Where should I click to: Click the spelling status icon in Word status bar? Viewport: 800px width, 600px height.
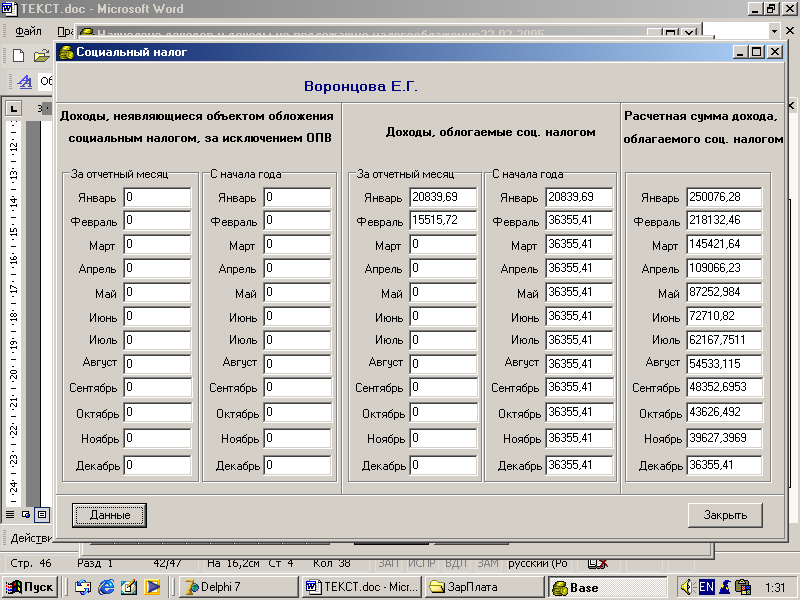point(597,564)
